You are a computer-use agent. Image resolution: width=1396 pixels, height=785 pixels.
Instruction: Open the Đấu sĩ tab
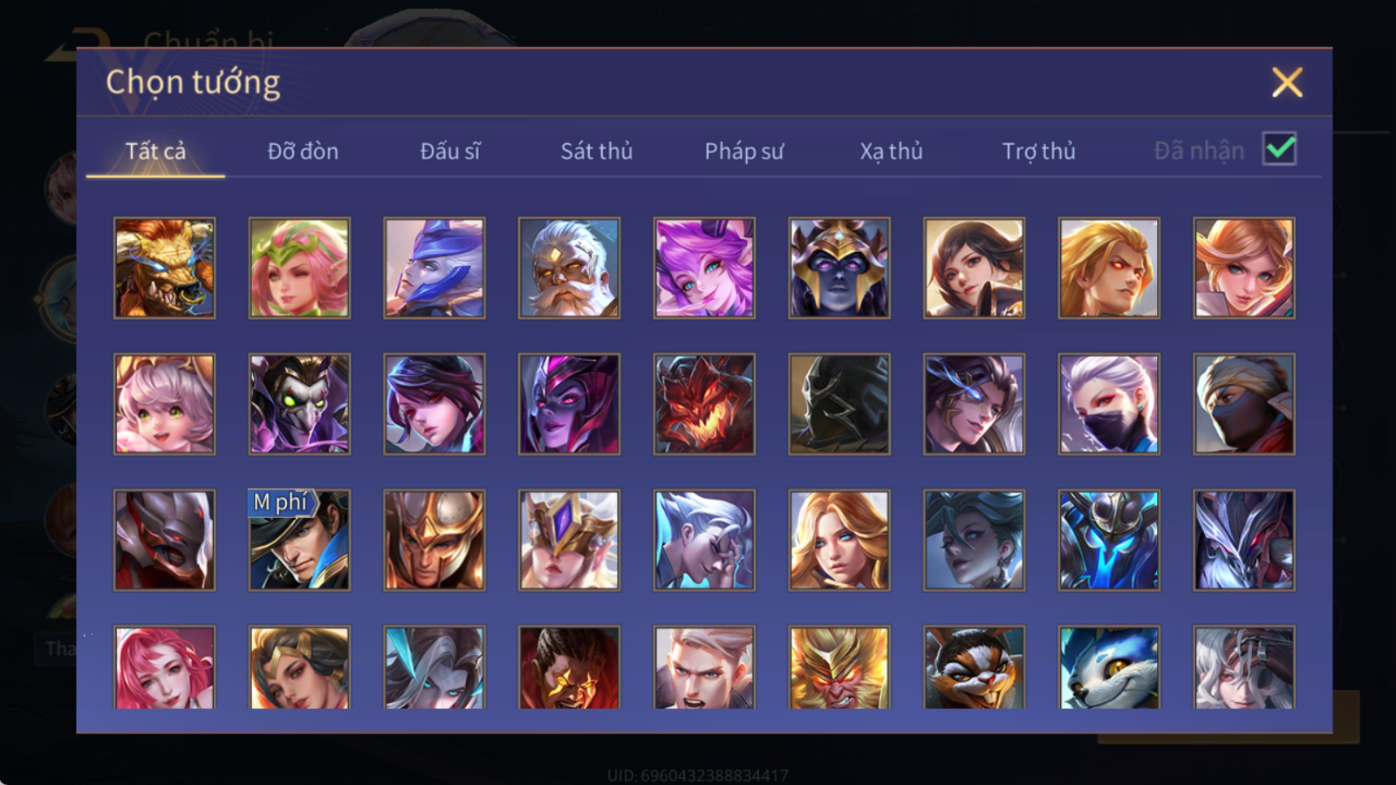point(450,151)
